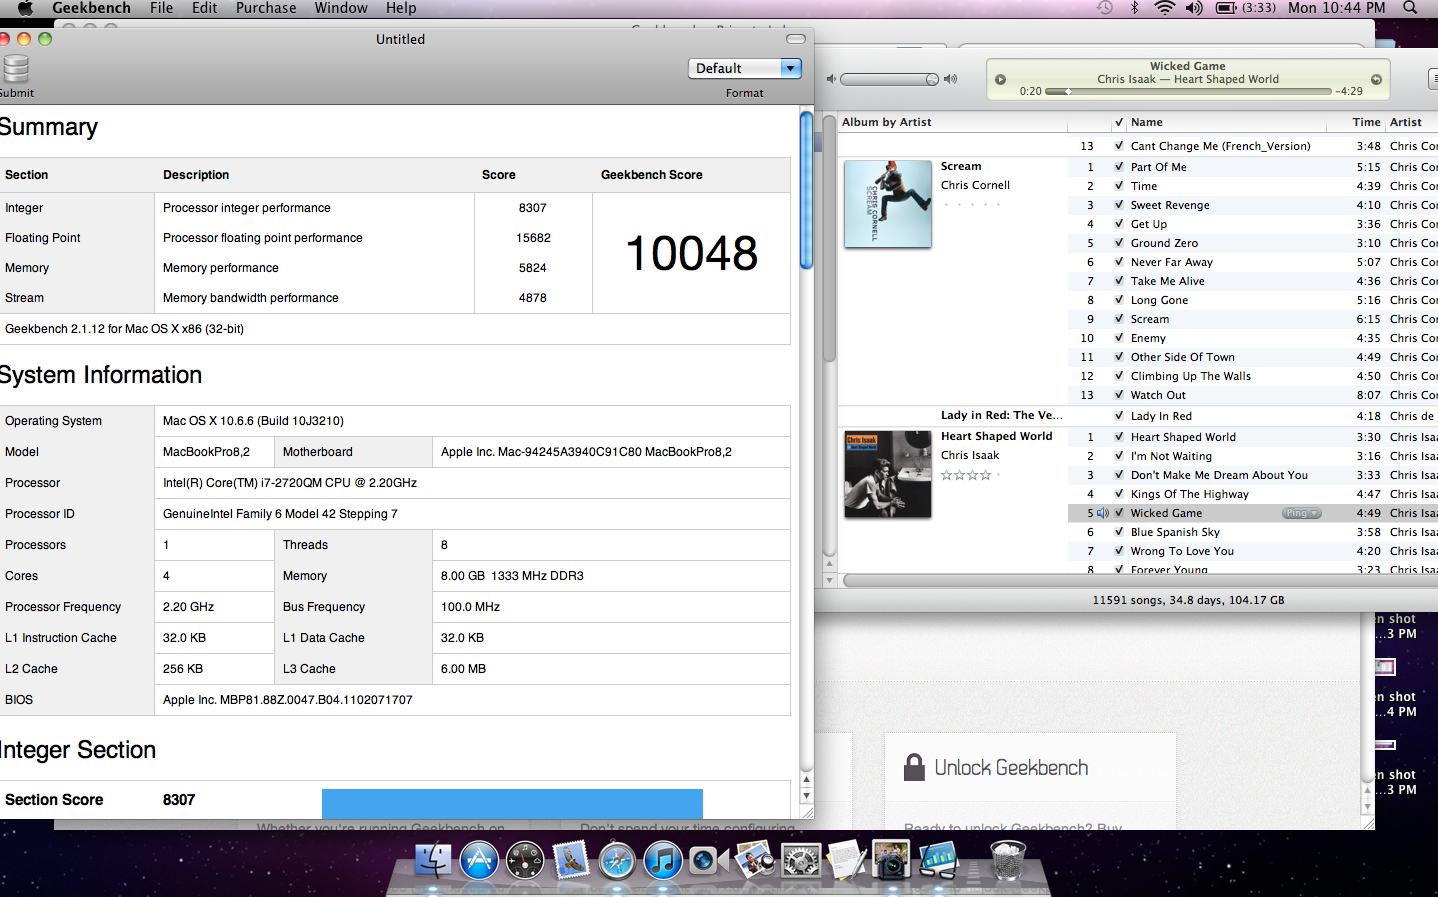Open the Apple menu
This screenshot has height=897, width=1438.
click(25, 8)
